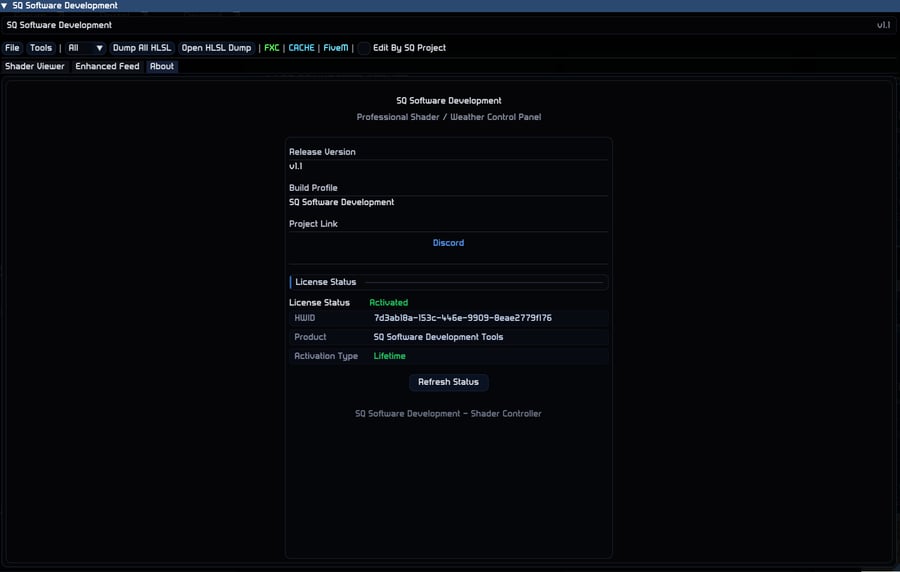Select the About tab
This screenshot has width=900, height=572.
(162, 67)
